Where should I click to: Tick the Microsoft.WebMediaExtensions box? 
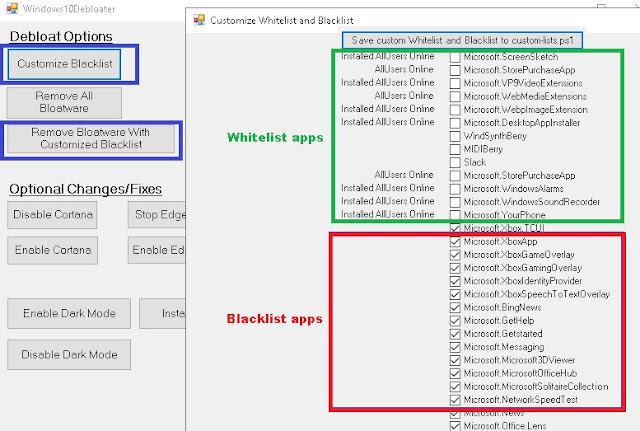click(455, 97)
